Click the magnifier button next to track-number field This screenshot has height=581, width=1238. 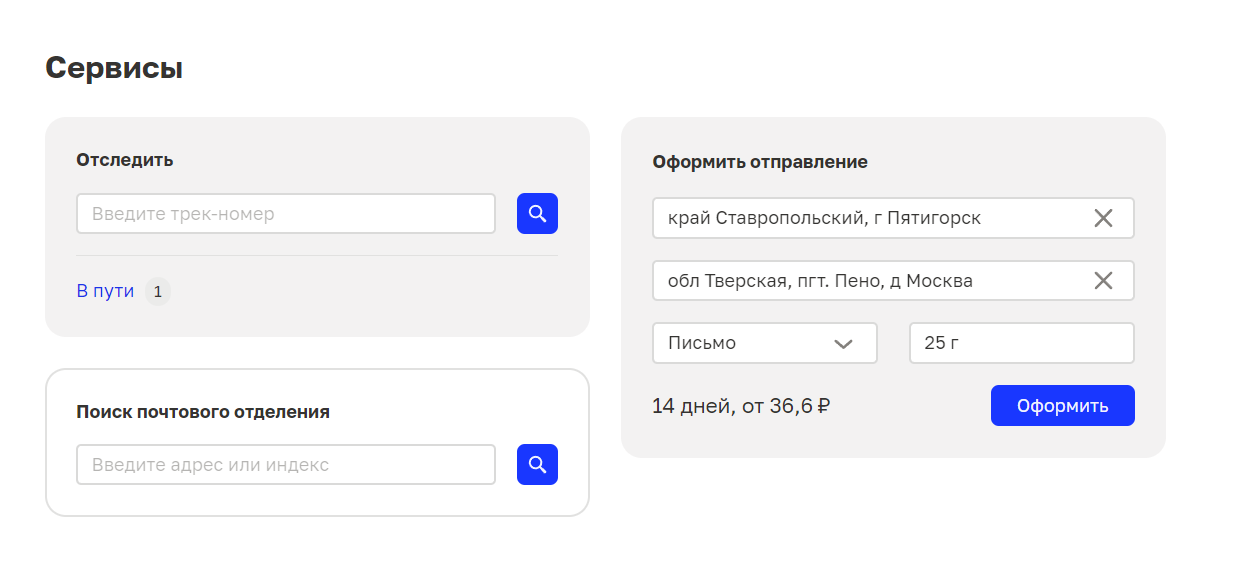(537, 214)
